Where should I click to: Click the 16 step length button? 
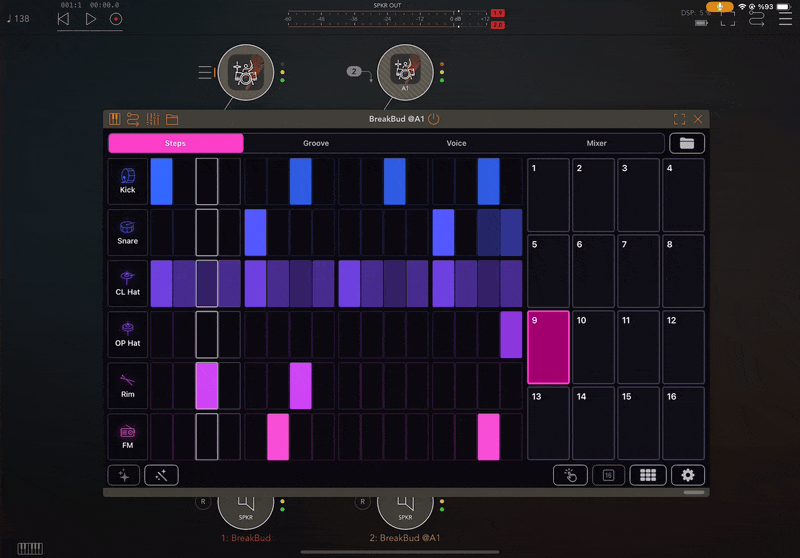coord(608,475)
